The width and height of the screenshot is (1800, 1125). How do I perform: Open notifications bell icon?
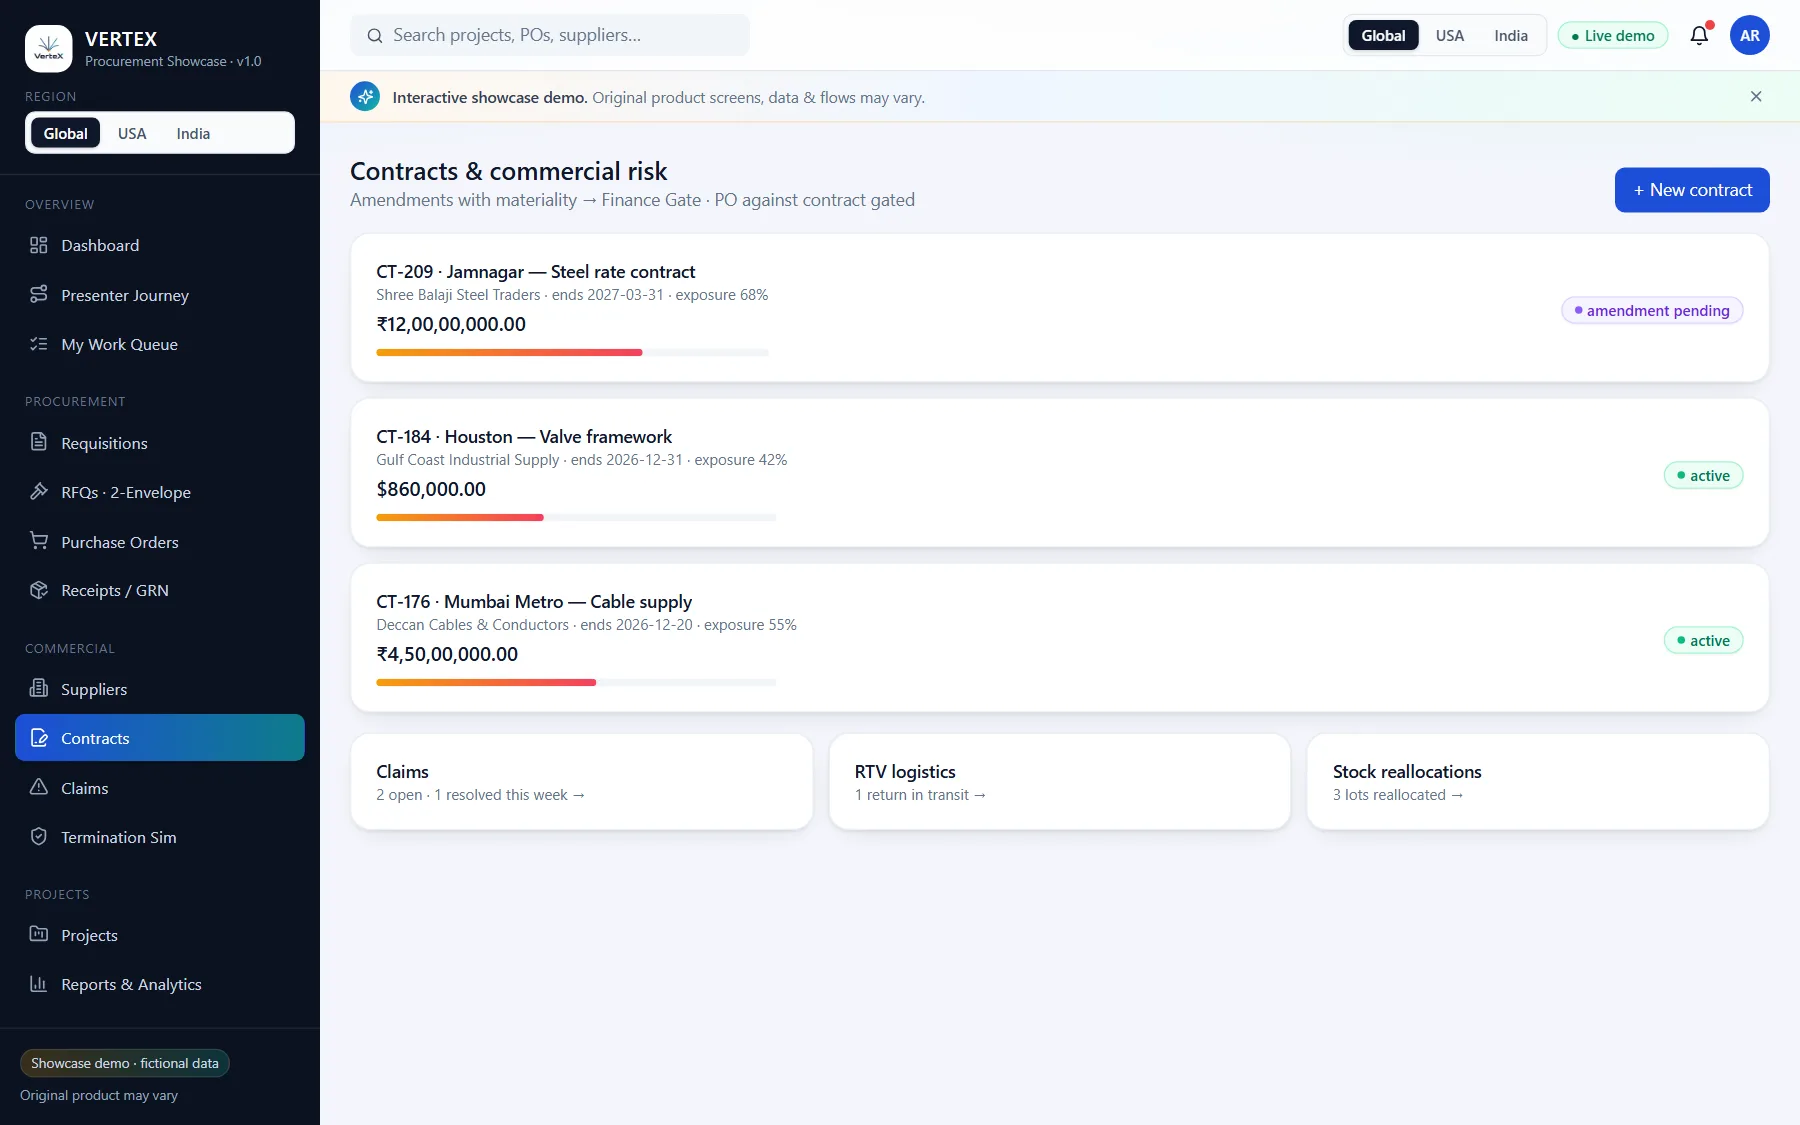pos(1699,36)
